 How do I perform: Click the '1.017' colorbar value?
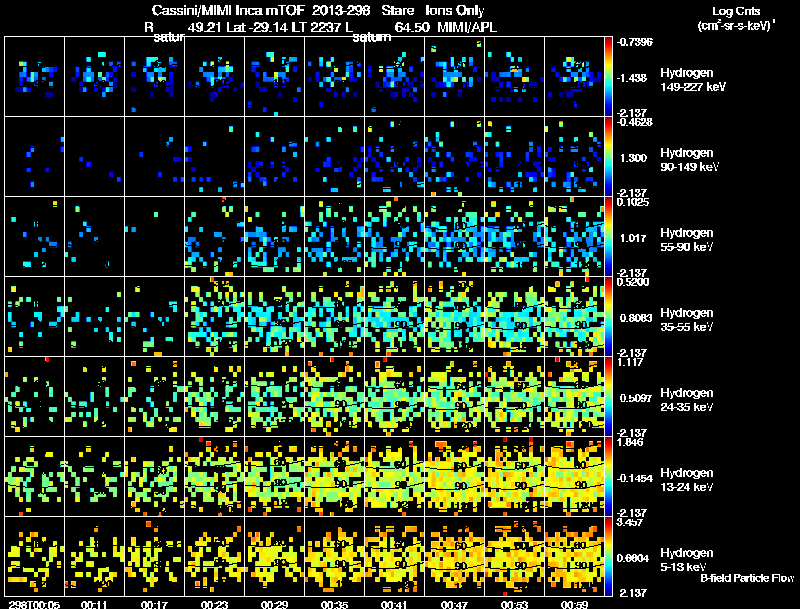point(633,238)
